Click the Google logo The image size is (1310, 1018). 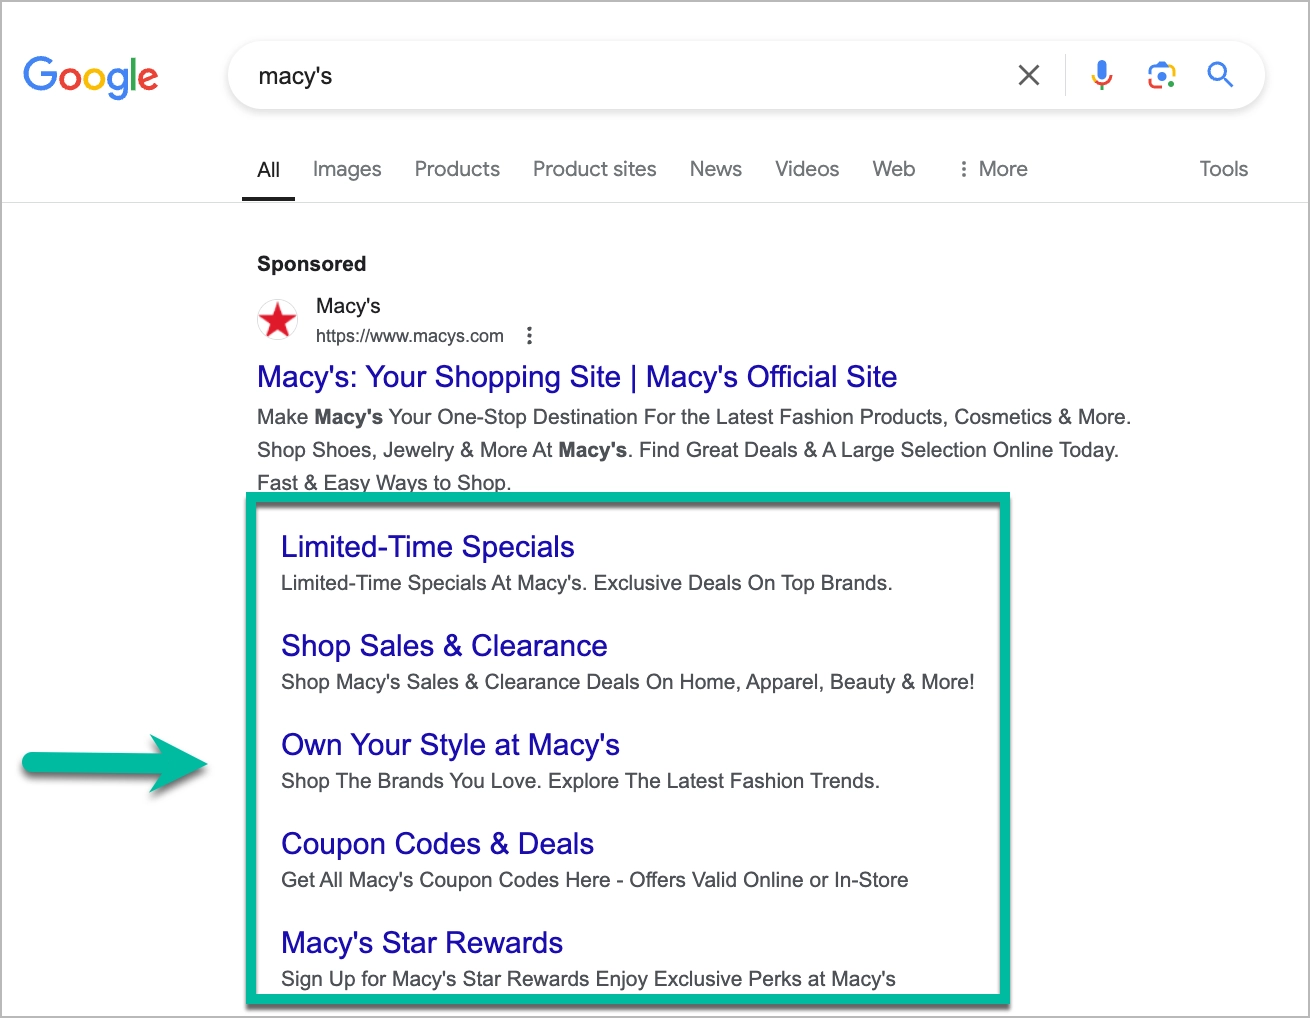click(x=90, y=75)
